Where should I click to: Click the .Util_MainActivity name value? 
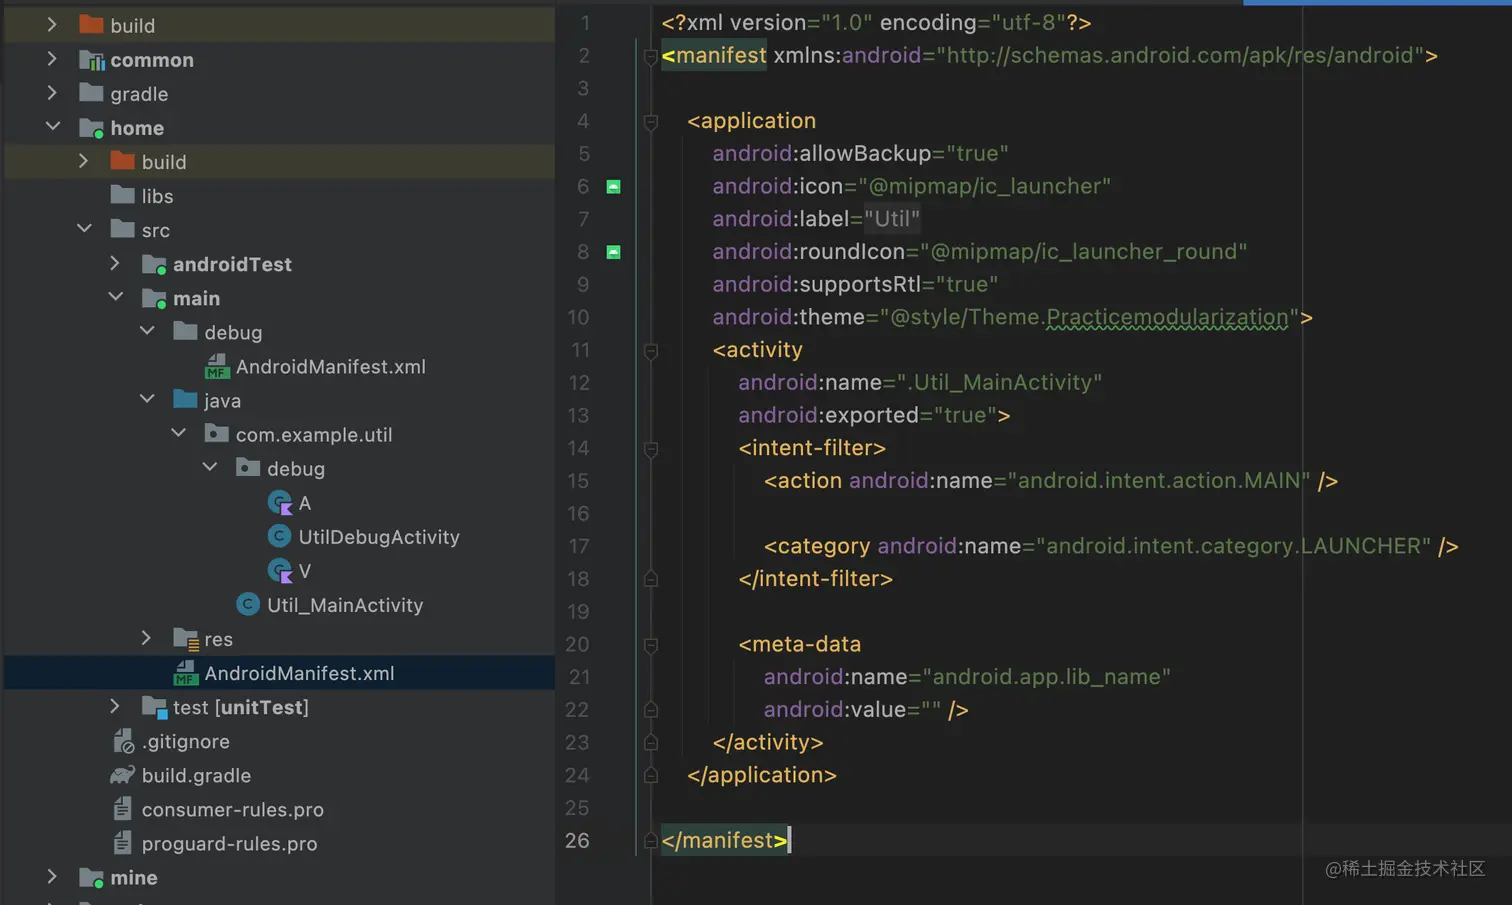pos(999,382)
